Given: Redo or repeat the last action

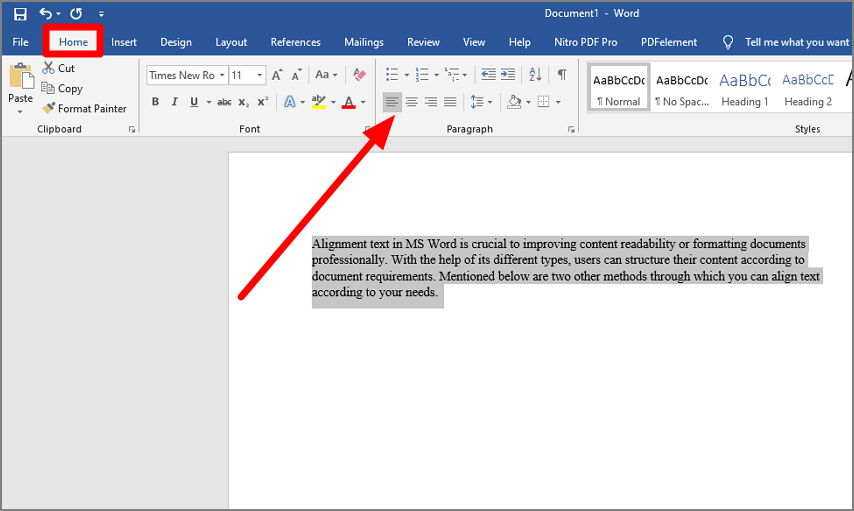Looking at the screenshot, I should [76, 14].
